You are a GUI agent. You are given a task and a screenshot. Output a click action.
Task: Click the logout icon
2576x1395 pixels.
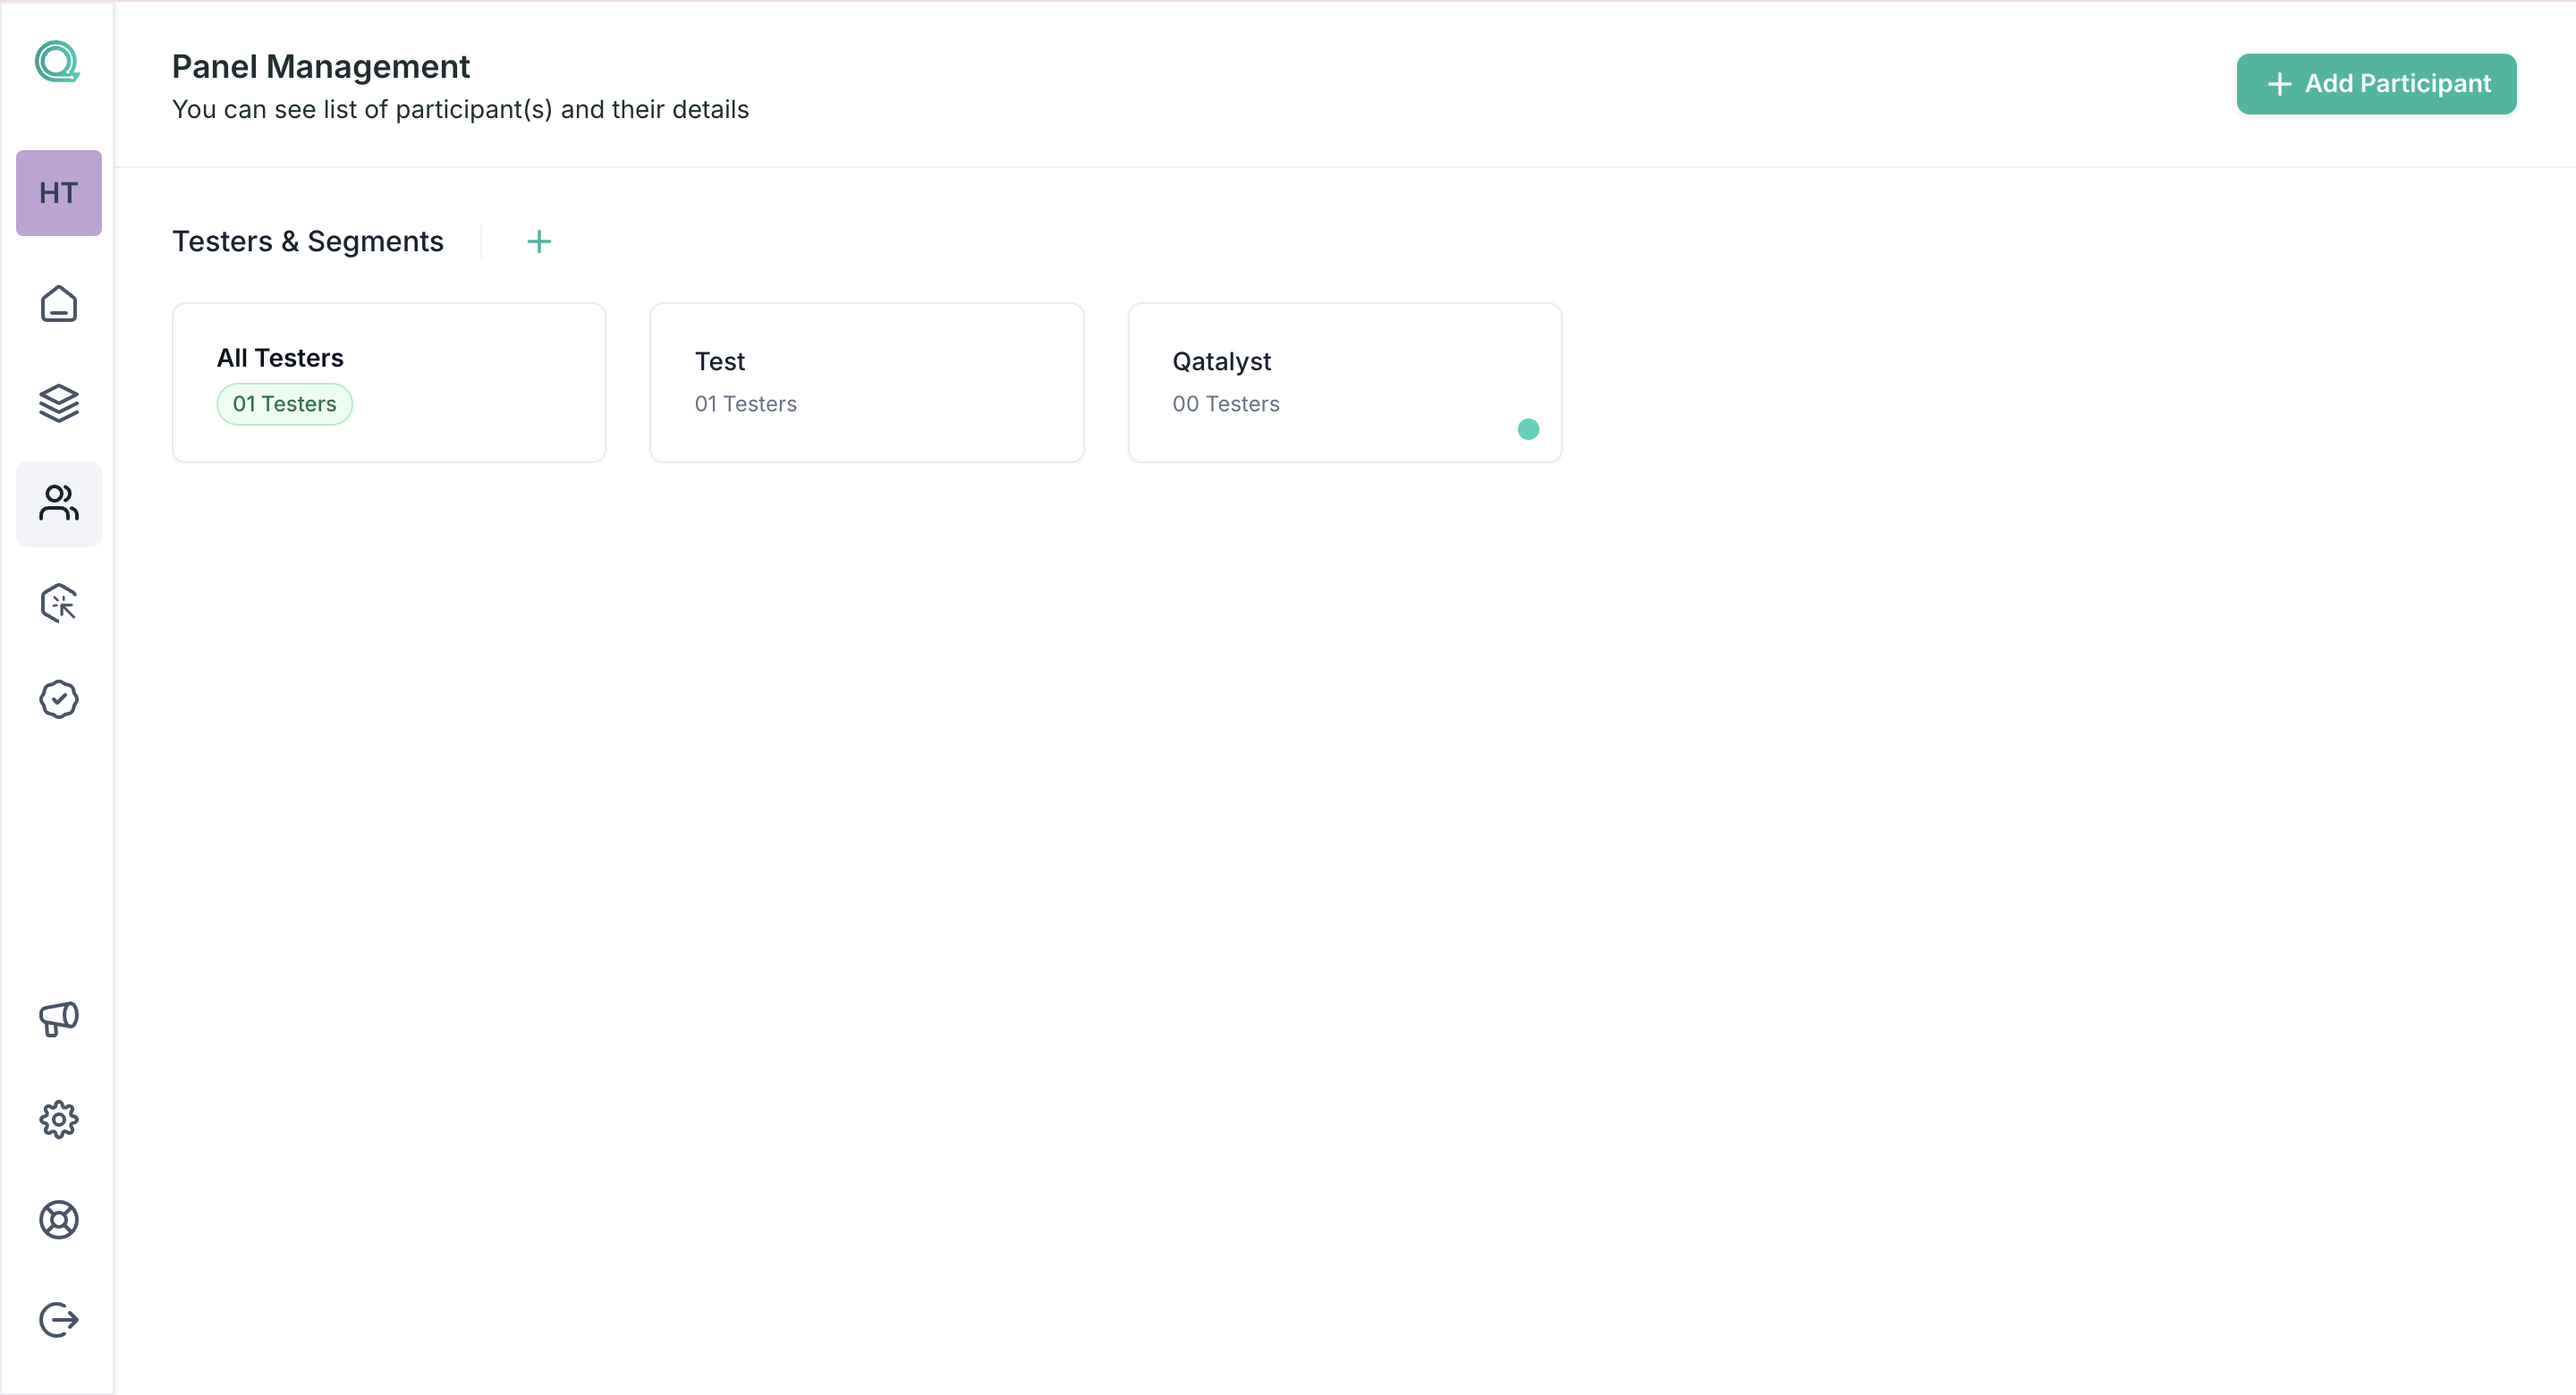[x=58, y=1319]
